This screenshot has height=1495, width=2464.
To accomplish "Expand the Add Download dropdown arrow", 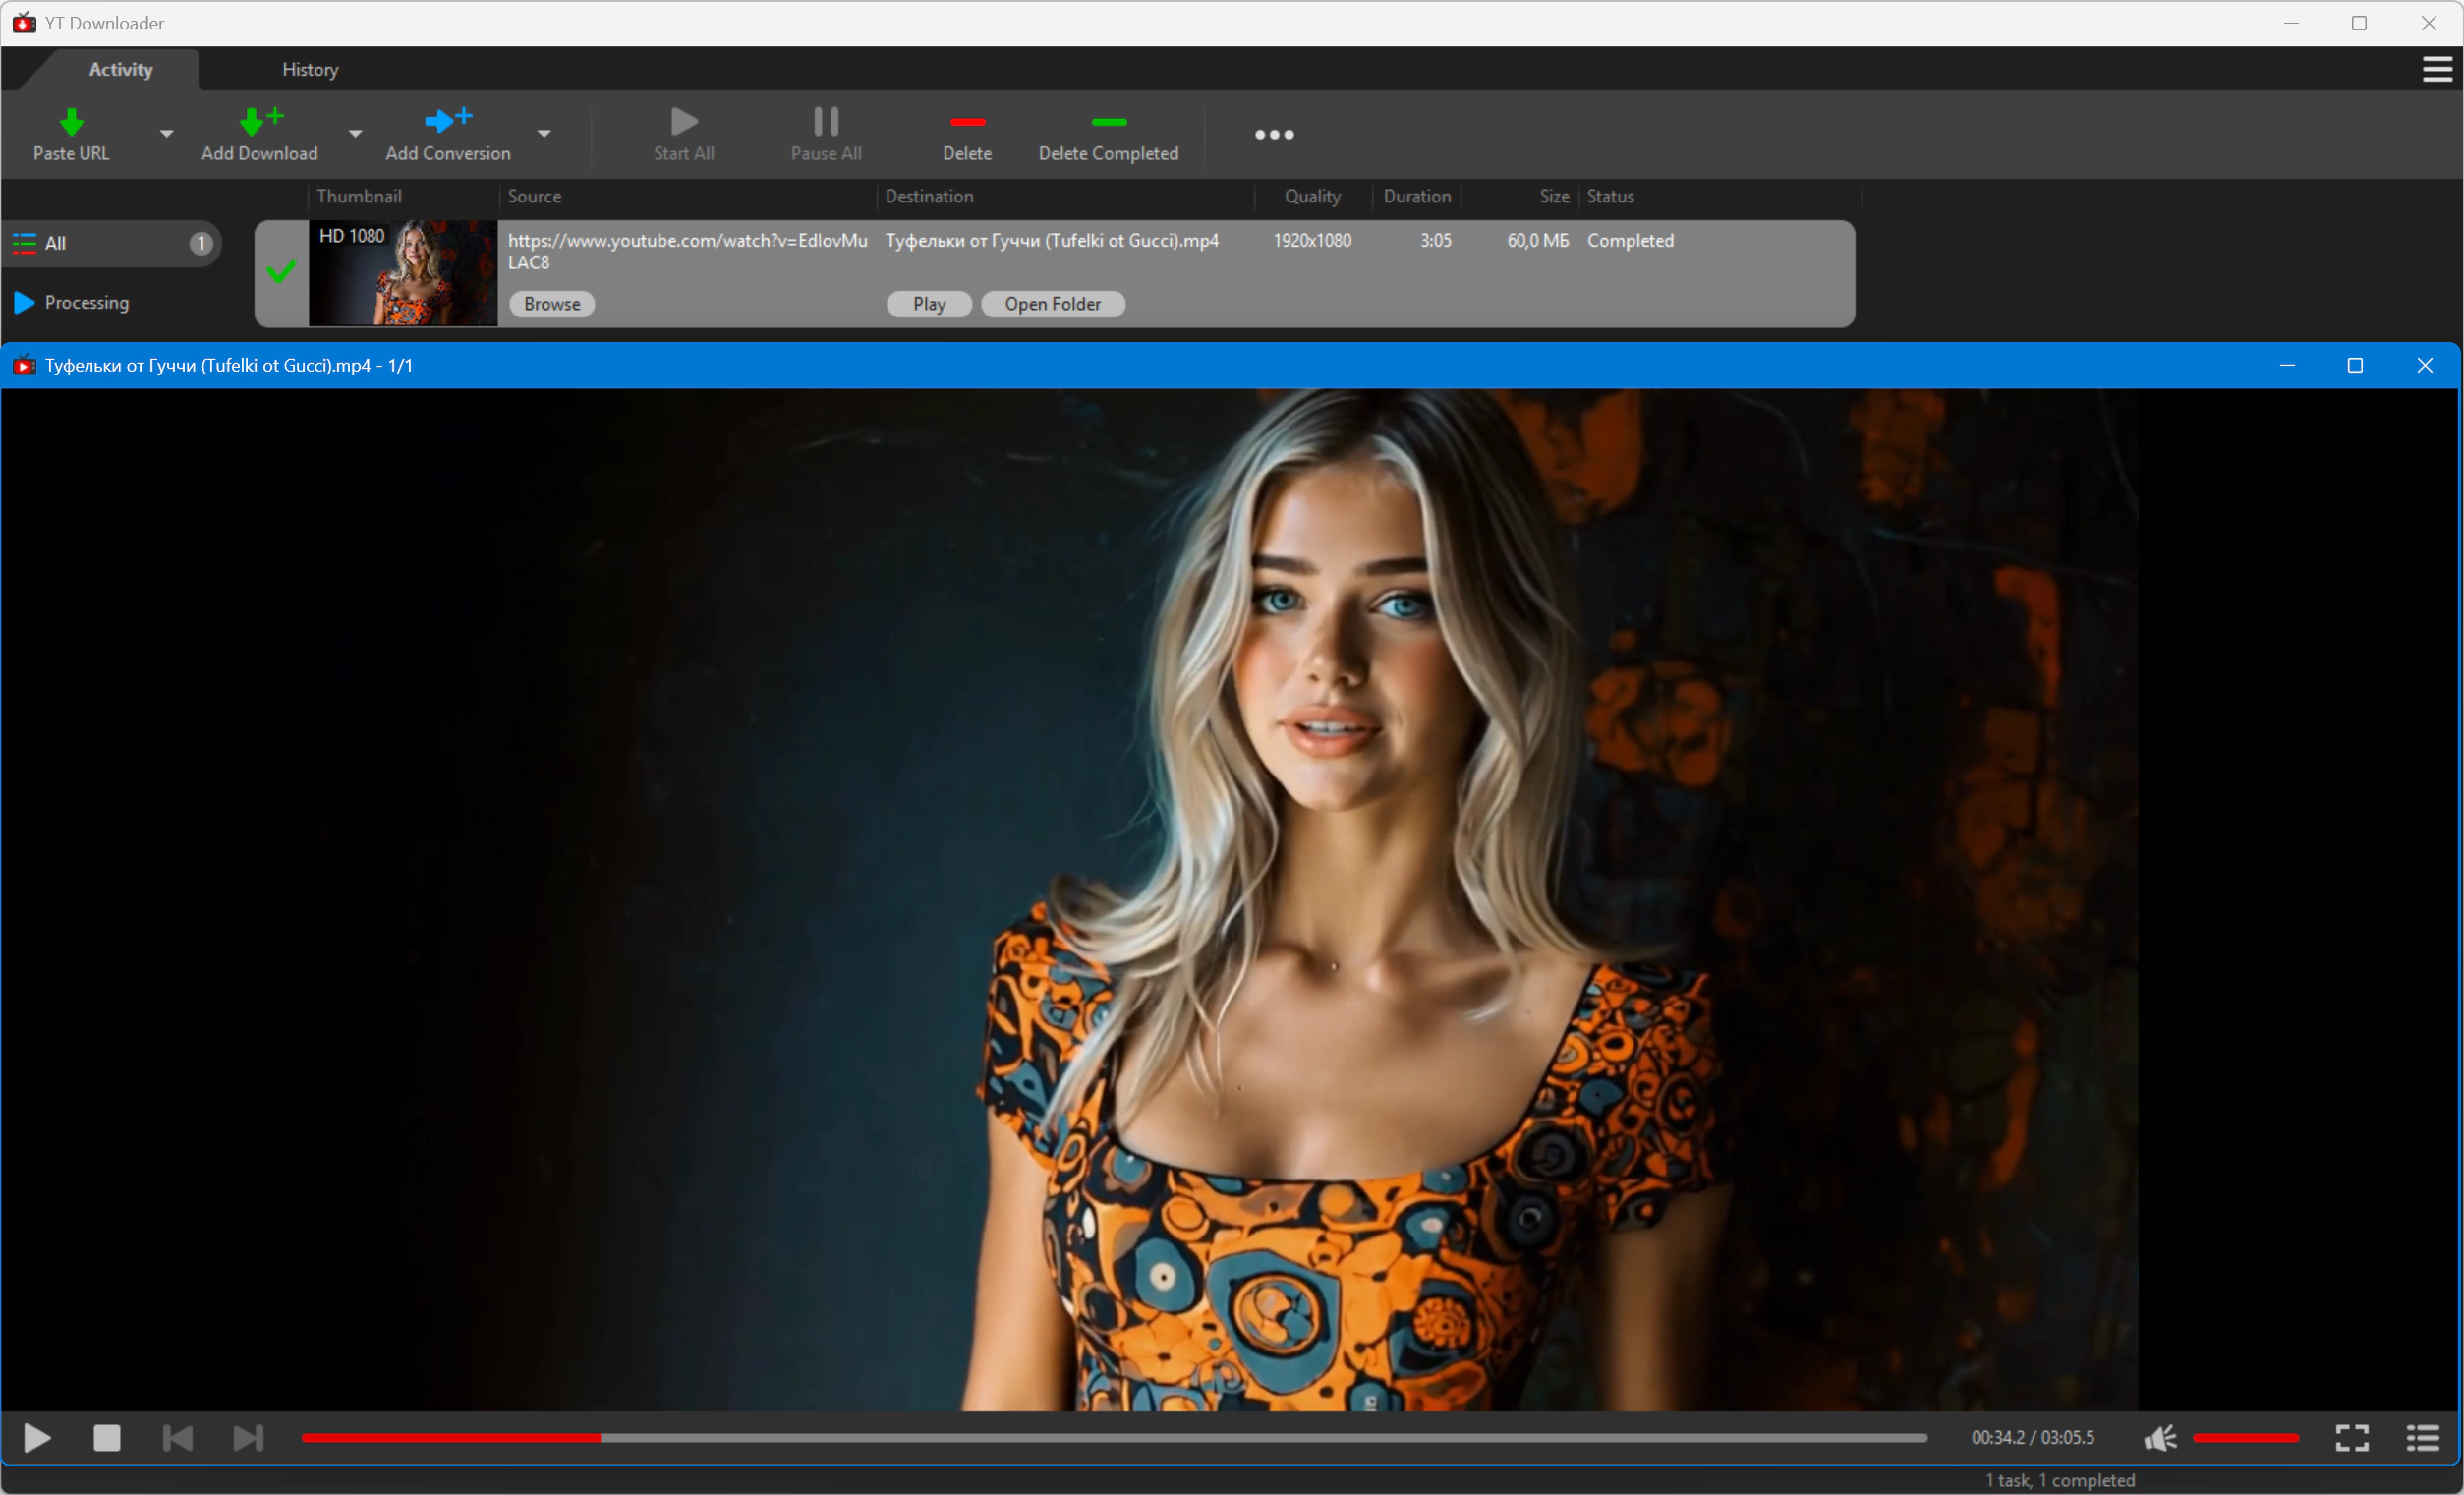I will tap(355, 133).
